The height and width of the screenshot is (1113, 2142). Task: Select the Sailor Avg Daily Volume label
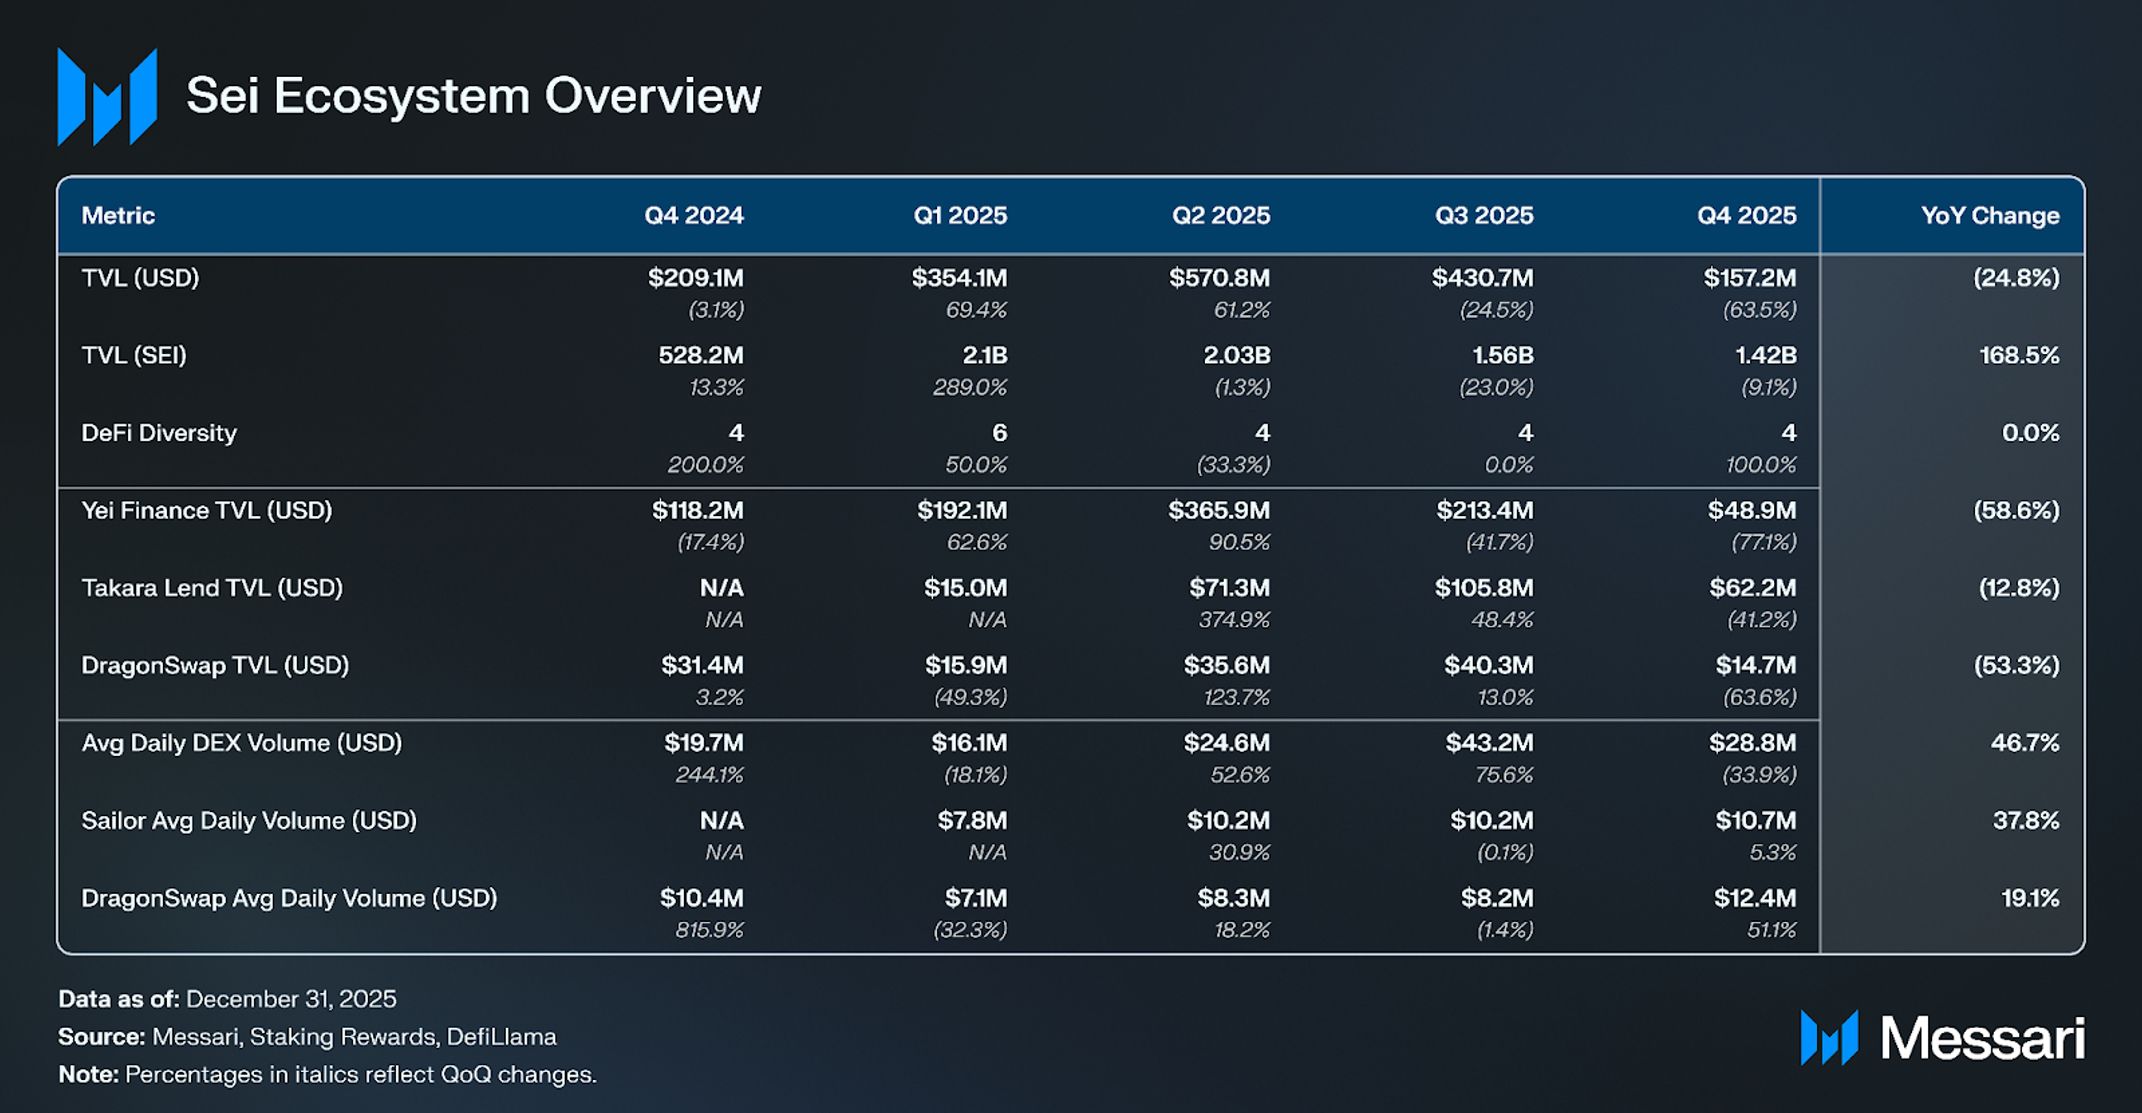249,821
